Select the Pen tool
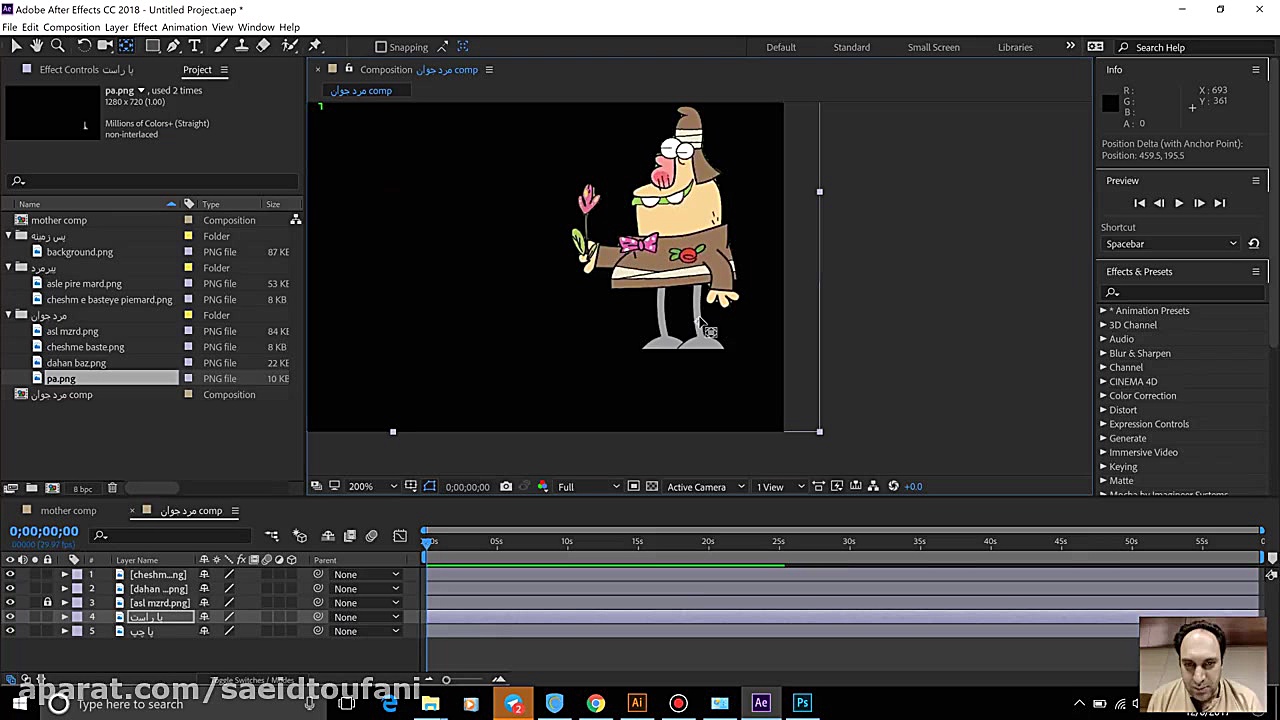The width and height of the screenshot is (1280, 720). [x=174, y=46]
